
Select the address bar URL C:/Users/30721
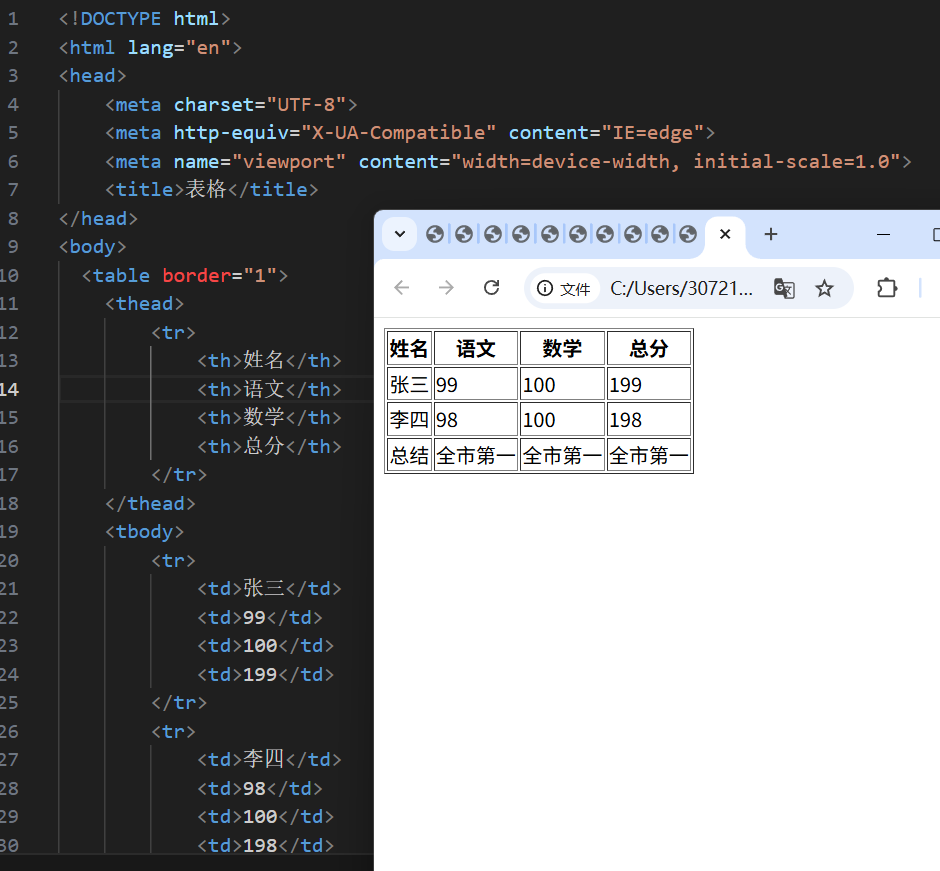(x=681, y=289)
